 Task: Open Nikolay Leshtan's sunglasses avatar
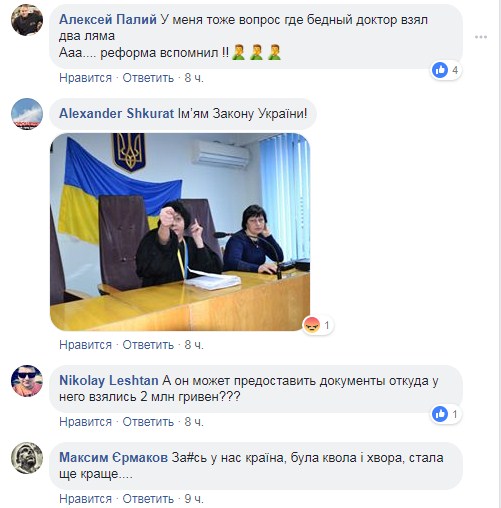click(27, 381)
